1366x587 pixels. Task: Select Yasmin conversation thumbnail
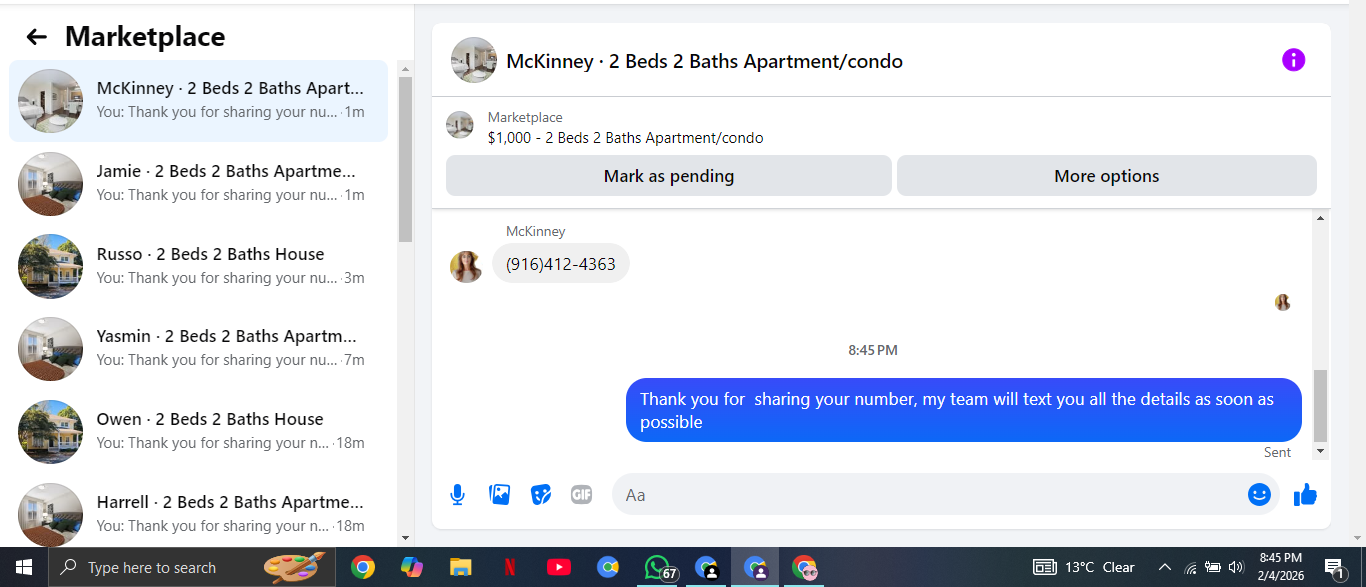point(50,349)
